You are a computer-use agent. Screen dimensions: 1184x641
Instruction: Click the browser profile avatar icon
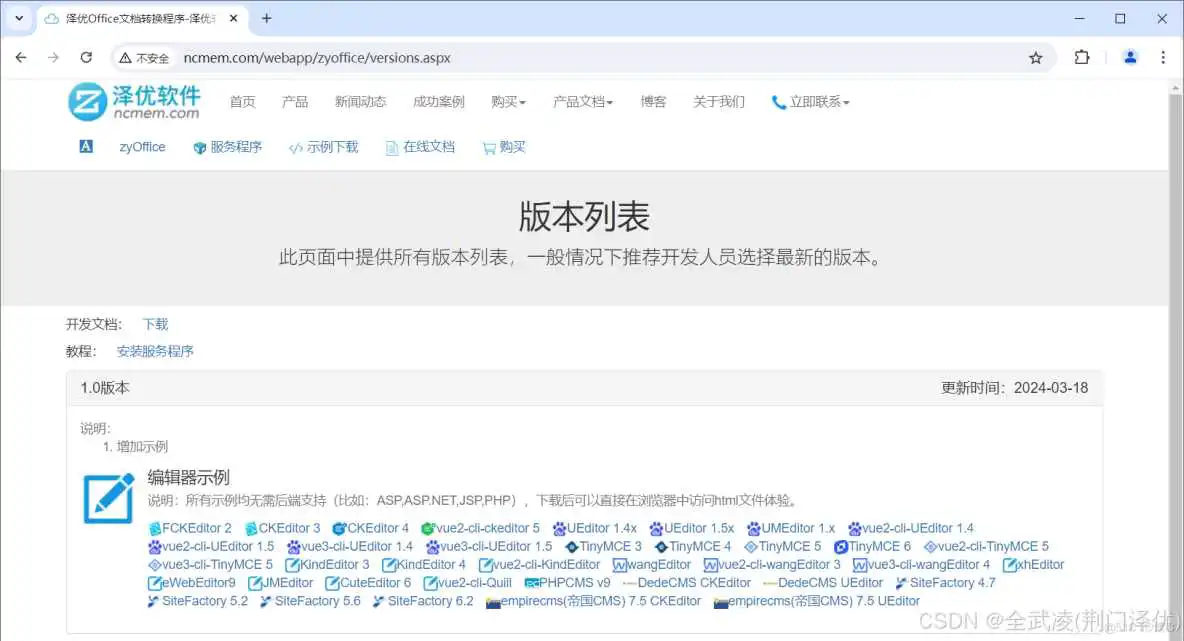(x=1129, y=58)
